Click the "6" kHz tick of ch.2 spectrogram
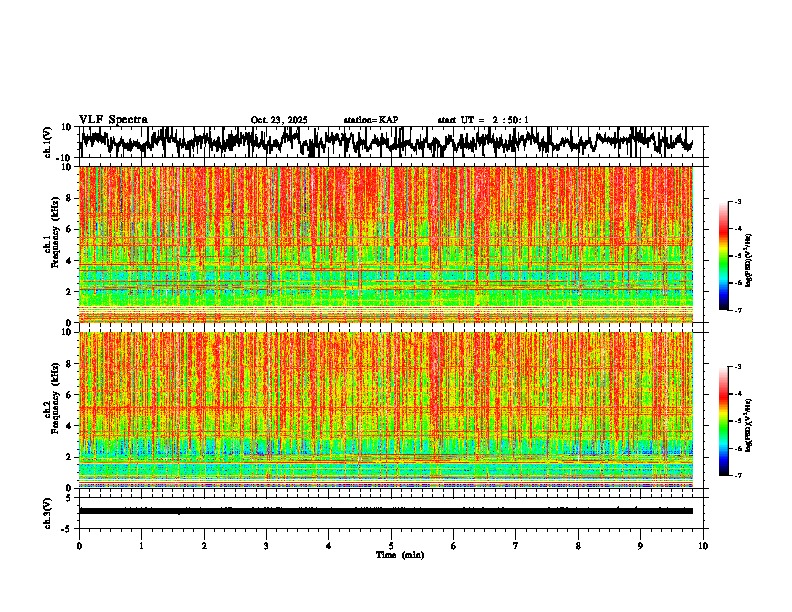Screen dimensions: 792x612 pyautogui.click(x=70, y=394)
